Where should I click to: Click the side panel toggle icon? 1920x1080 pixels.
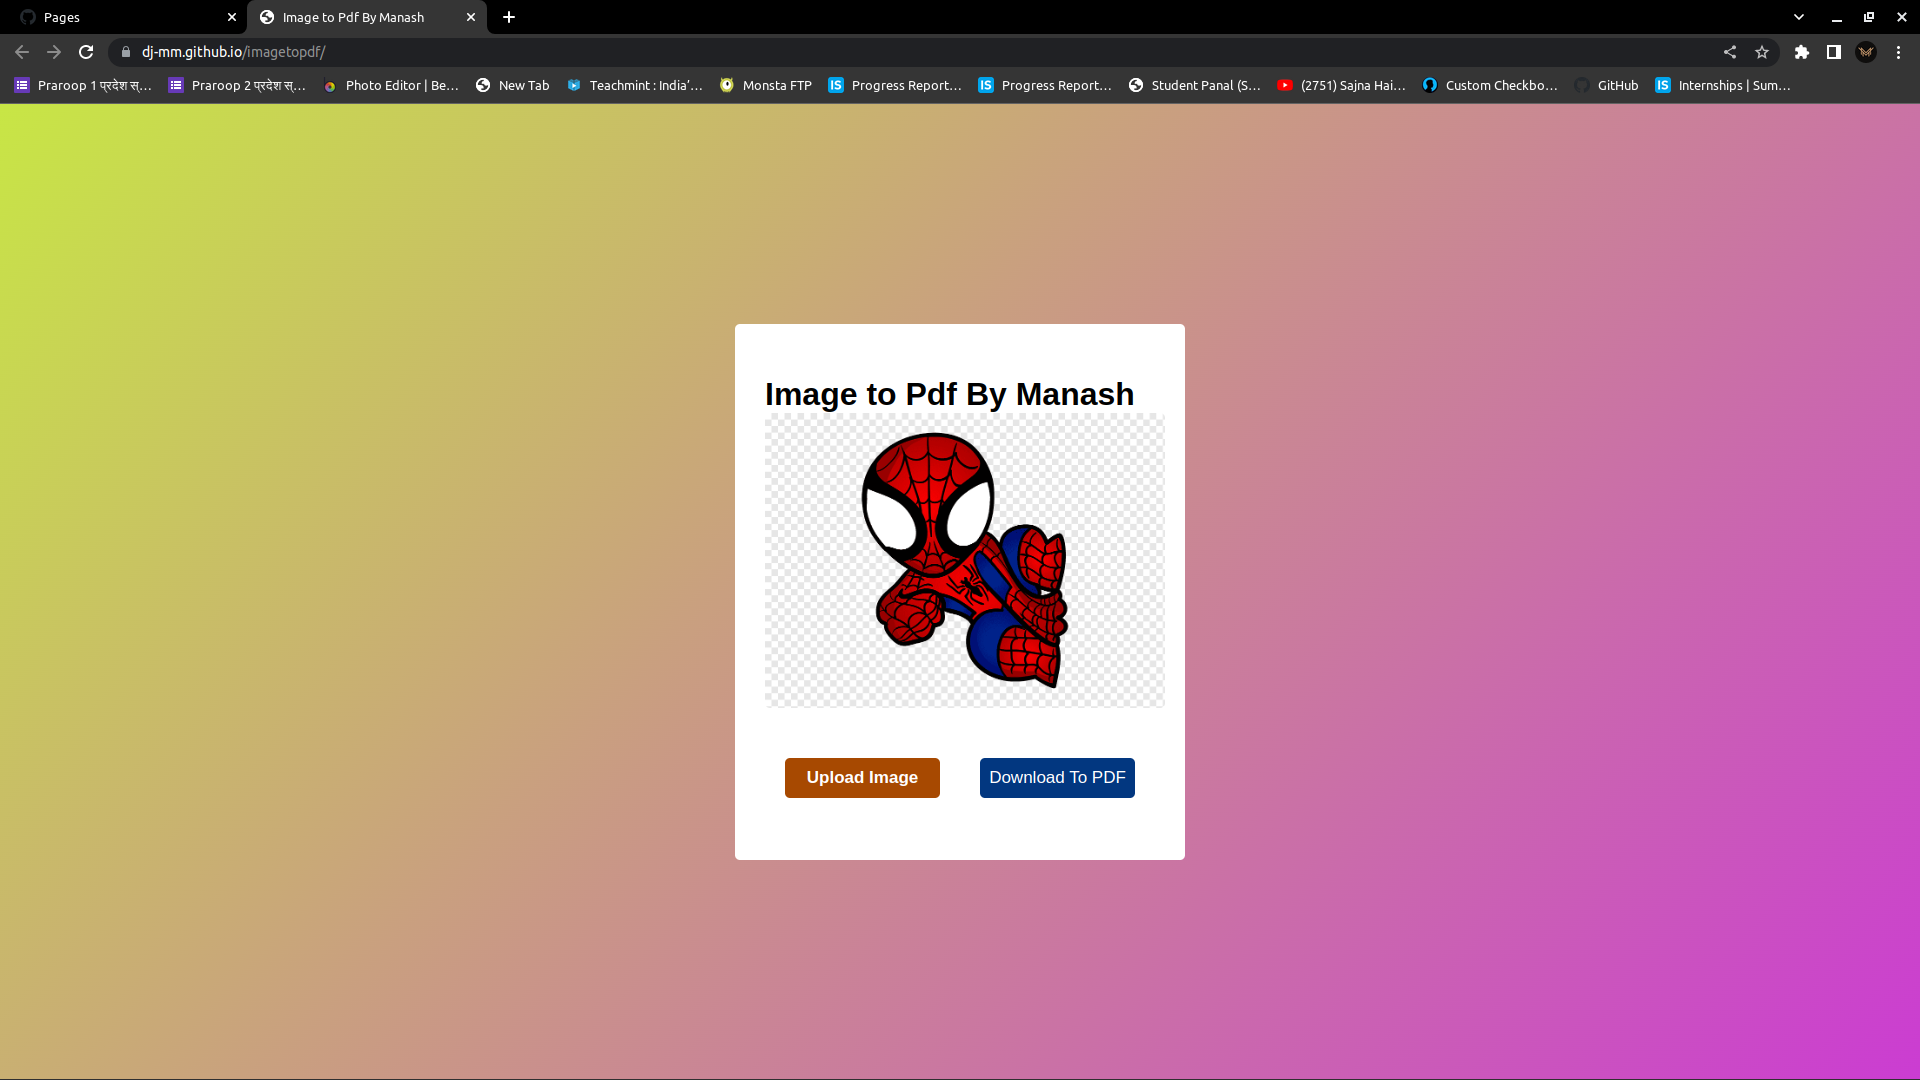[x=1834, y=52]
